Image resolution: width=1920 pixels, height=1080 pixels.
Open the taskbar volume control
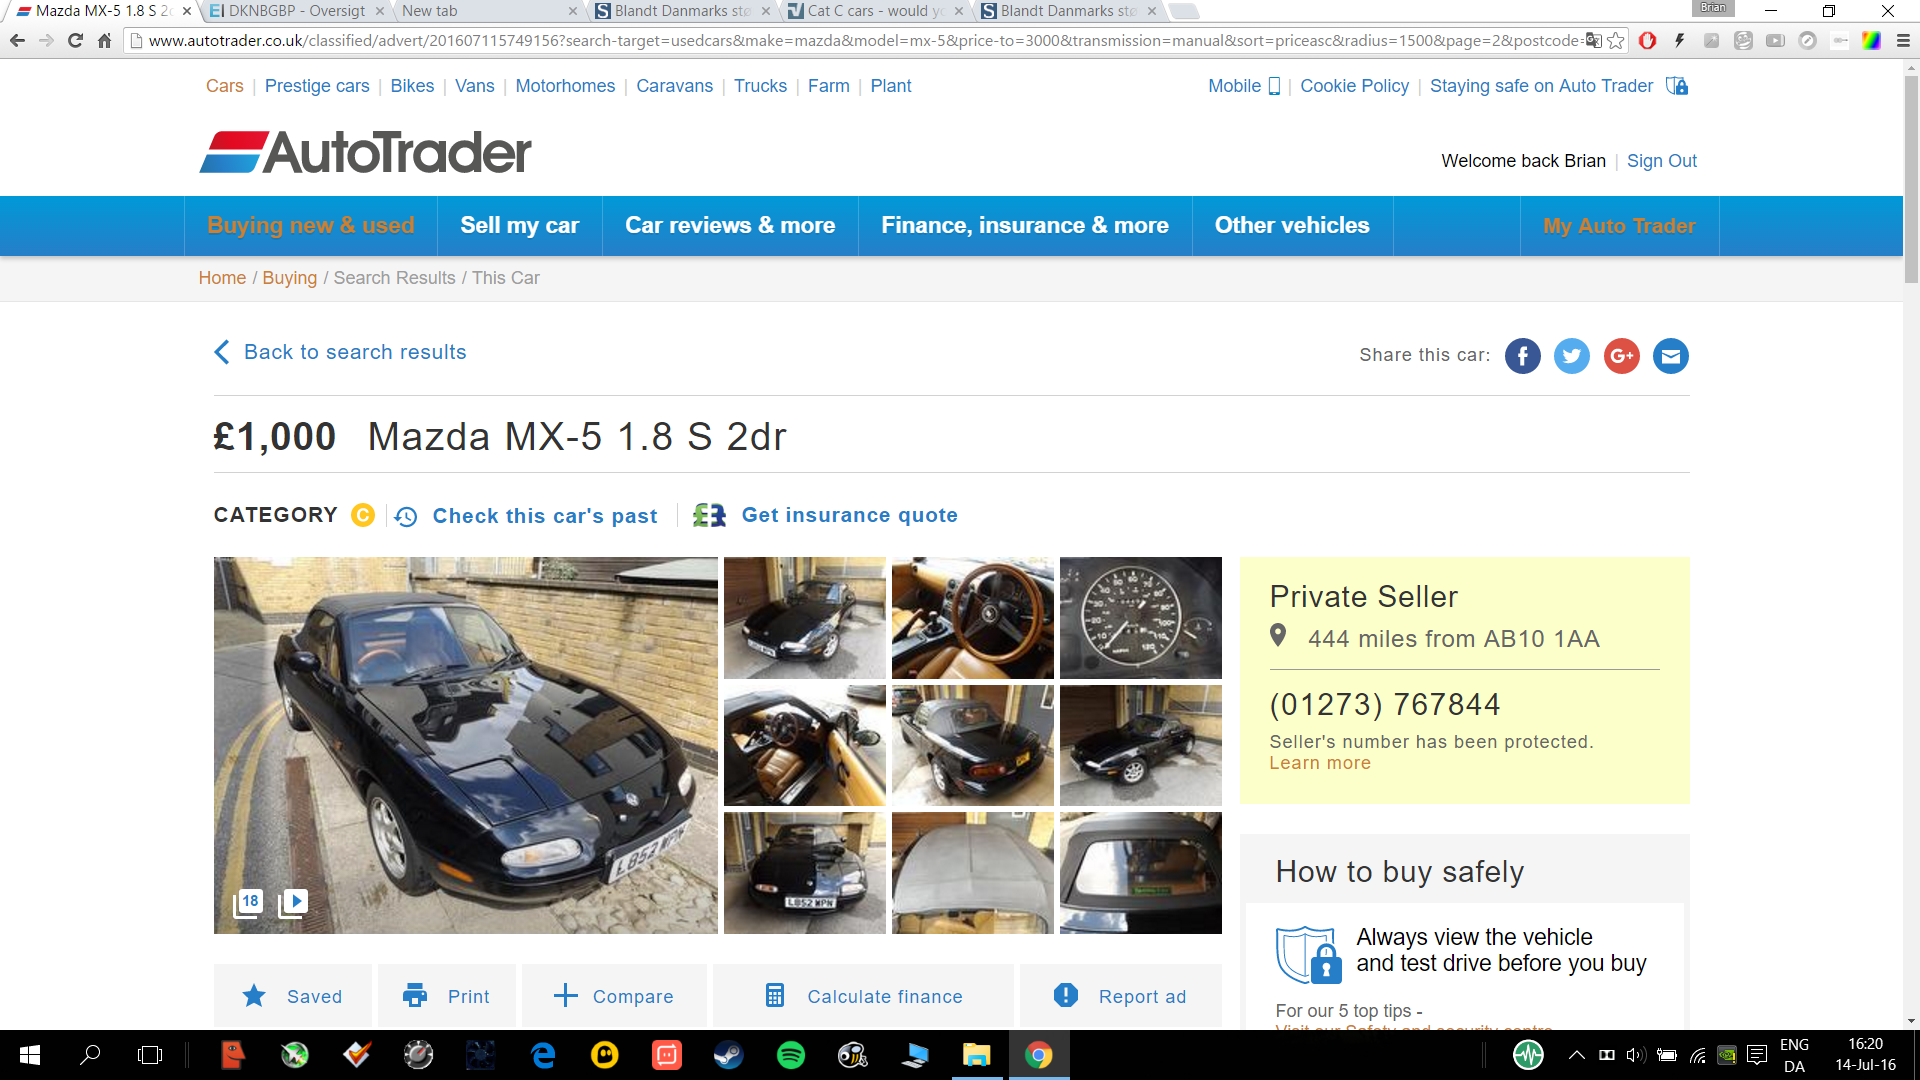click(x=1635, y=1055)
